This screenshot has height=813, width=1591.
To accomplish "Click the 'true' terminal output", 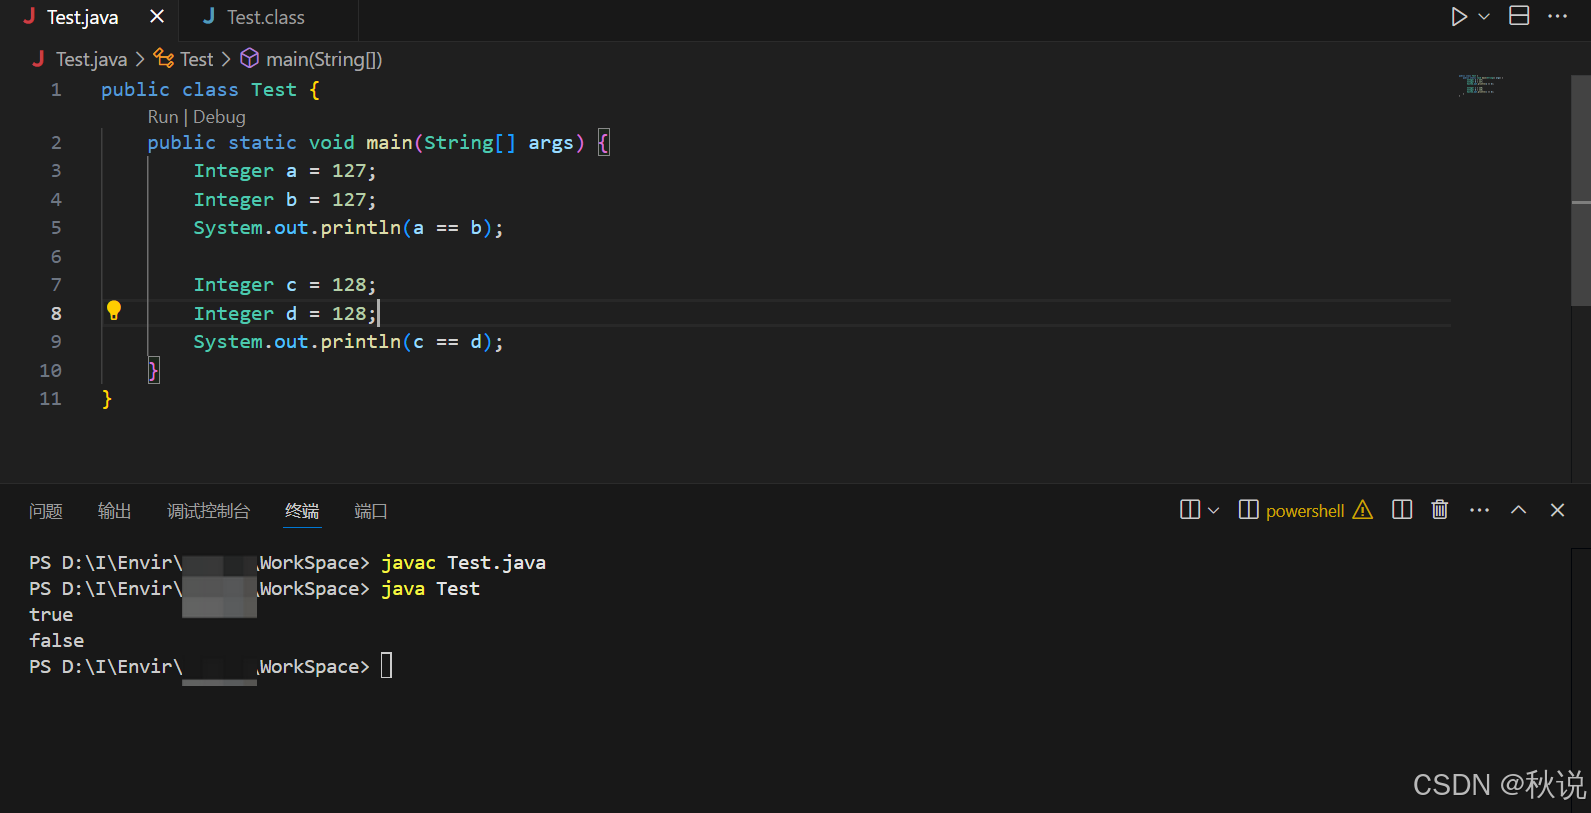I will tap(51, 615).
